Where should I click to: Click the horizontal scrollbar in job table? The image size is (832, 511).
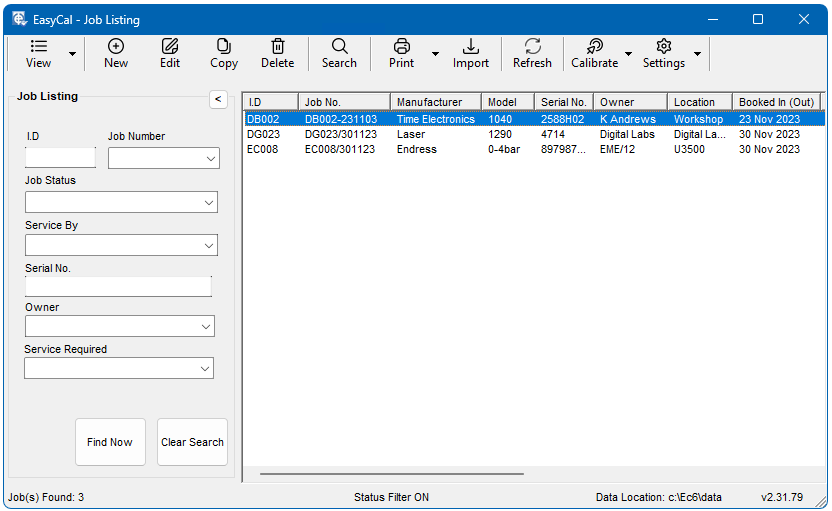pos(391,474)
